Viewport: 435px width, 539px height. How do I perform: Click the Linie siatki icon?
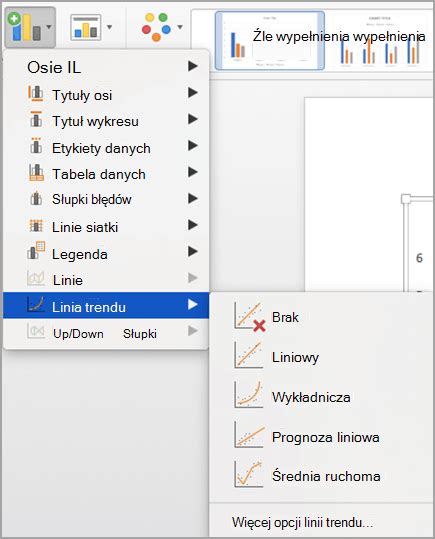(36, 226)
